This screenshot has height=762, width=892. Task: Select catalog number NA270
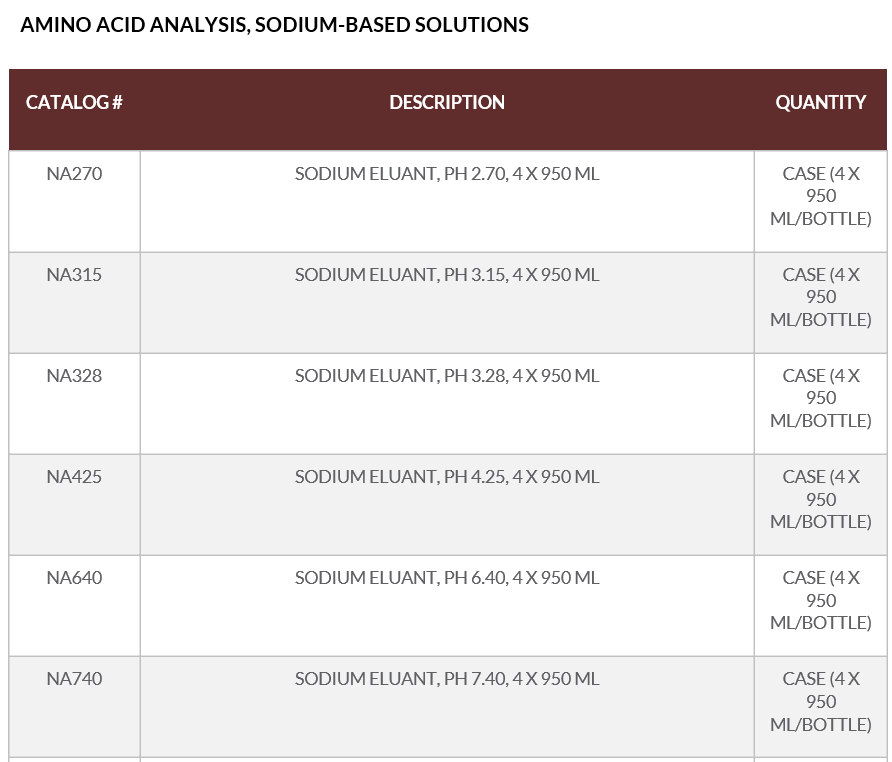[74, 174]
